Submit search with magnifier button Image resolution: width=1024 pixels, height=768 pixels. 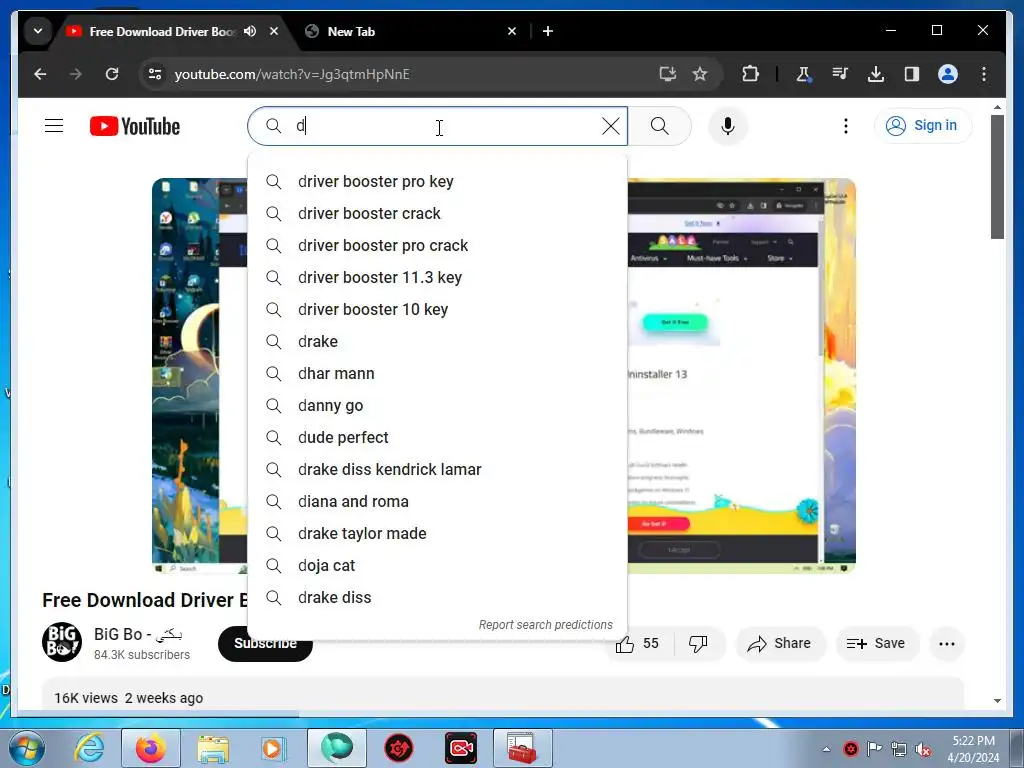[660, 126]
